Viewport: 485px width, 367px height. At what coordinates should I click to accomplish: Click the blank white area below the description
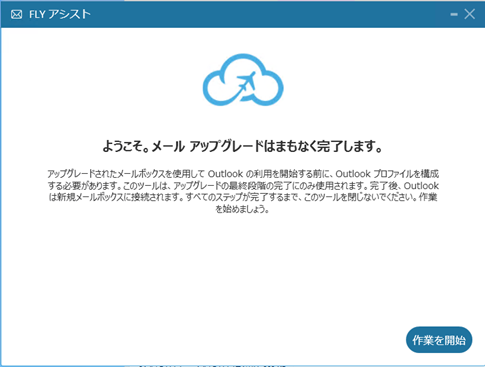pos(243,267)
